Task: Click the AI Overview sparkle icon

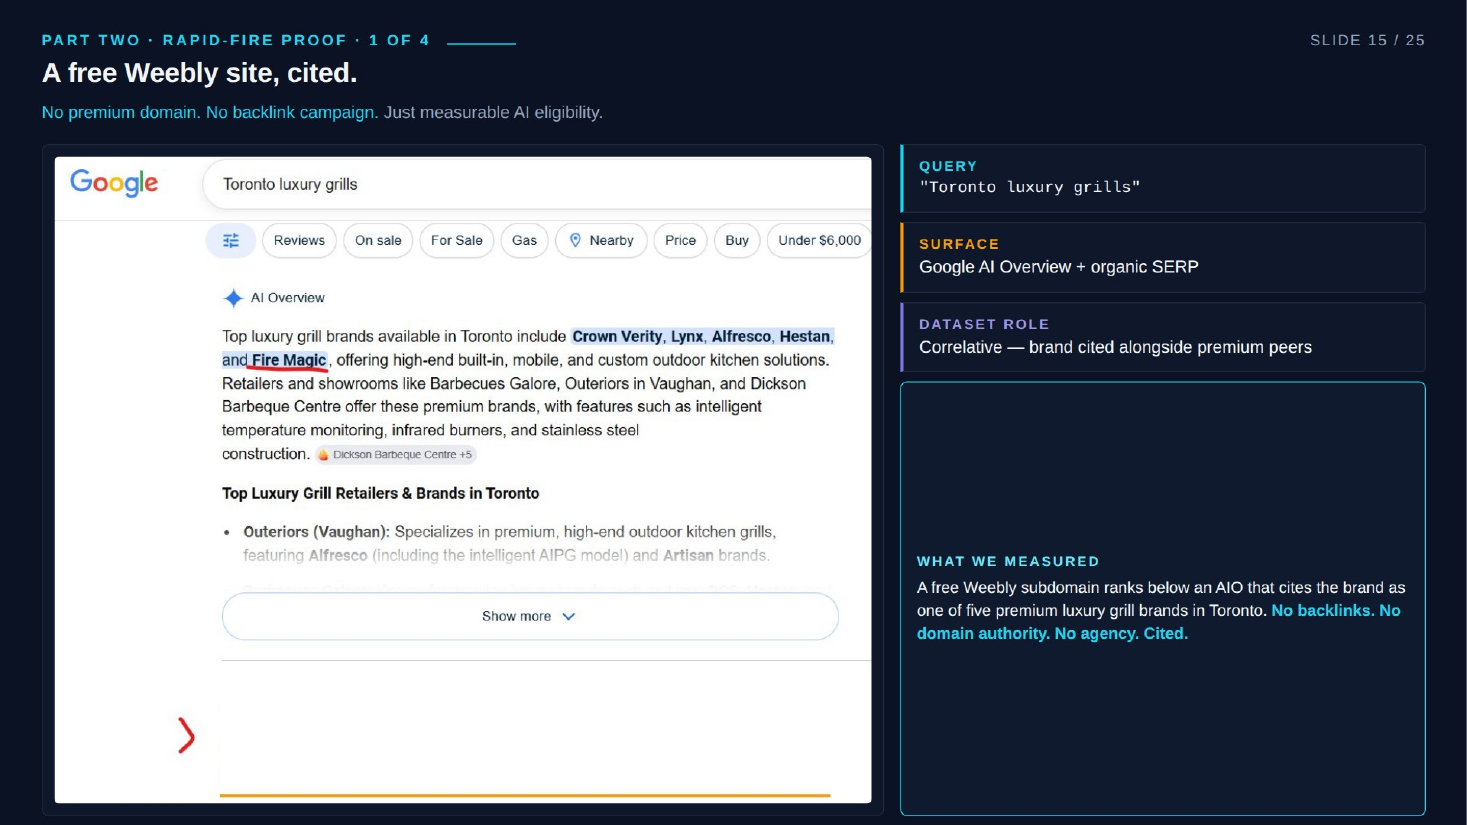Action: click(x=233, y=298)
